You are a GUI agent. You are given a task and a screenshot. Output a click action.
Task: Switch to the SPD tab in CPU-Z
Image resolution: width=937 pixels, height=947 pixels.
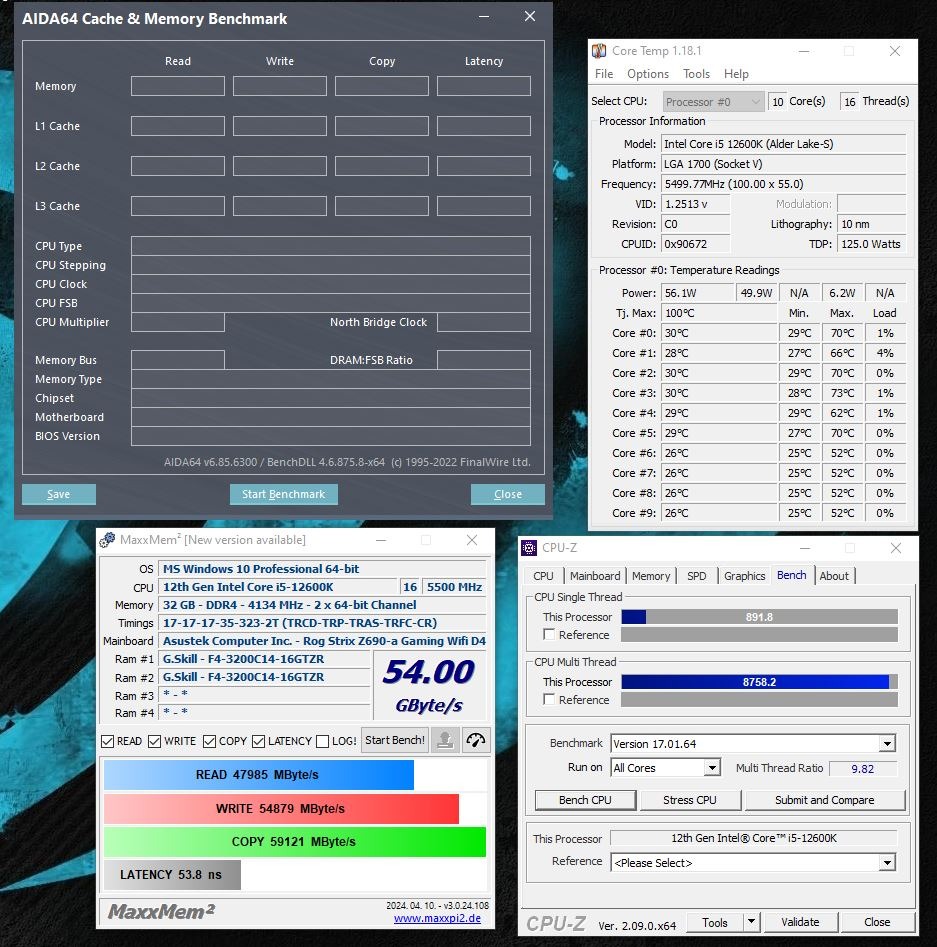696,576
